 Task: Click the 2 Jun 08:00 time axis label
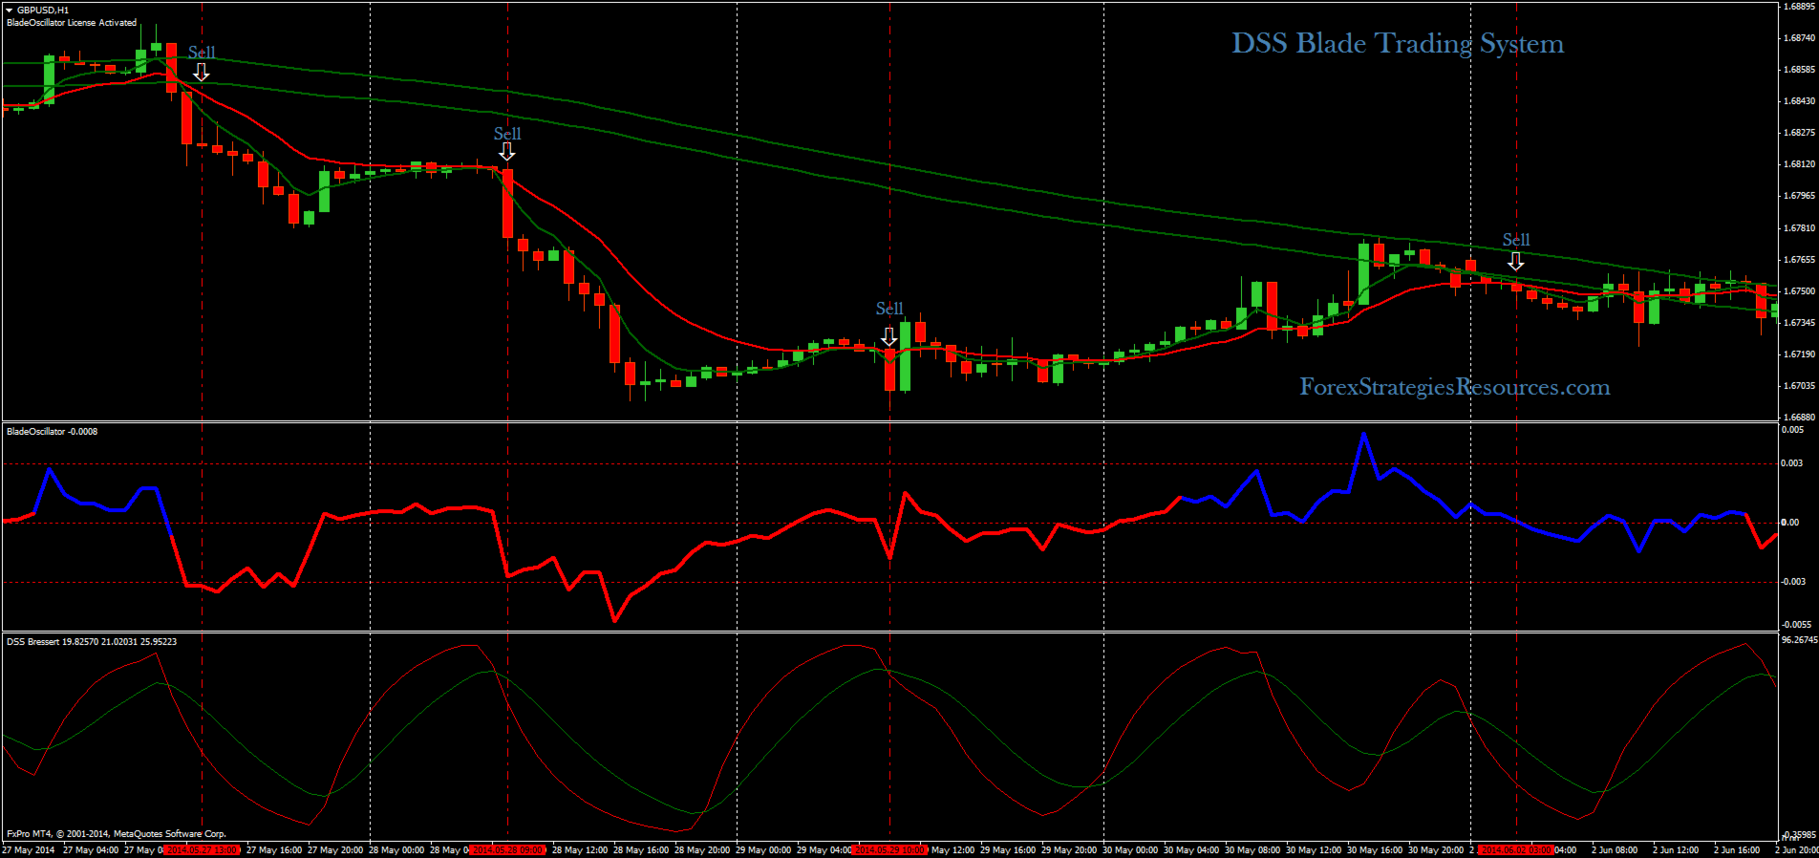1614,850
